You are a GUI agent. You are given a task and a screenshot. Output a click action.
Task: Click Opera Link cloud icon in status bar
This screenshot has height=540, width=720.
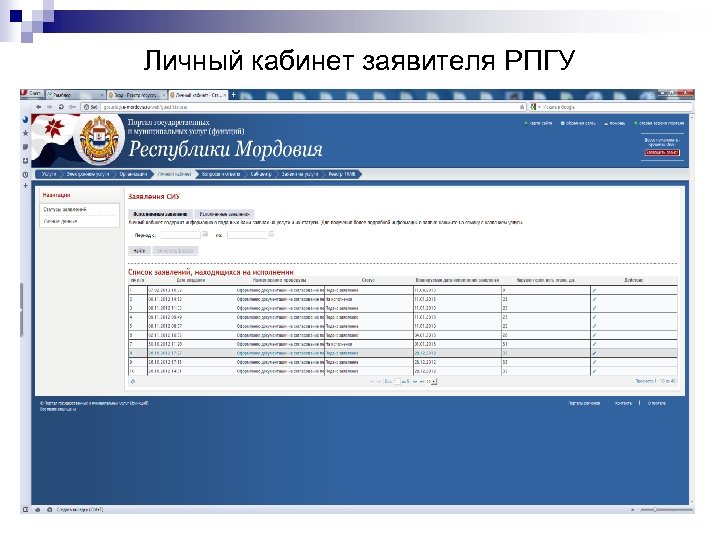coord(38,509)
